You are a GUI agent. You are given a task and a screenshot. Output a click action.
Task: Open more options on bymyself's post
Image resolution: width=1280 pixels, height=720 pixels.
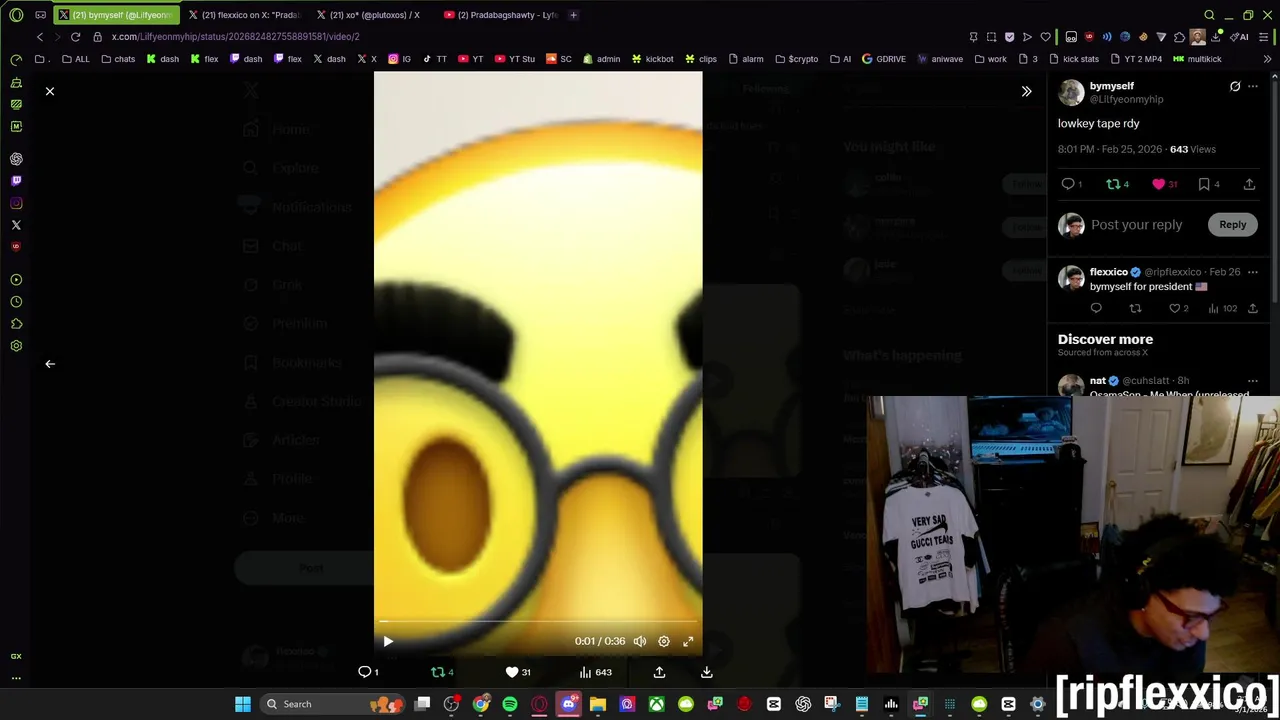click(1253, 87)
